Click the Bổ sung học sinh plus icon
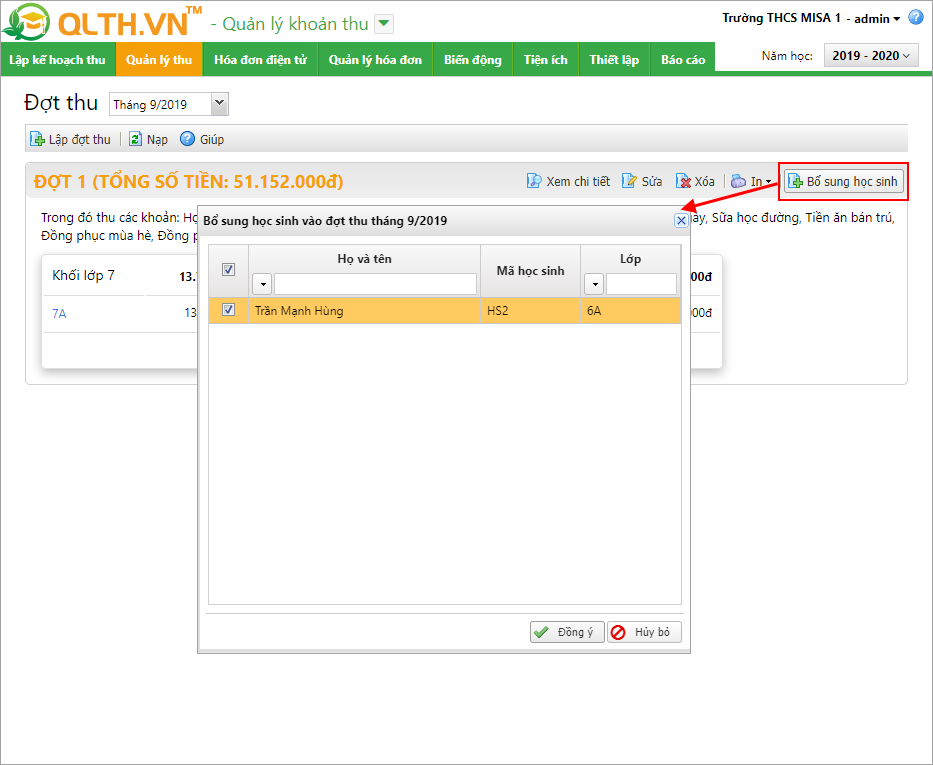933x765 pixels. coord(796,181)
